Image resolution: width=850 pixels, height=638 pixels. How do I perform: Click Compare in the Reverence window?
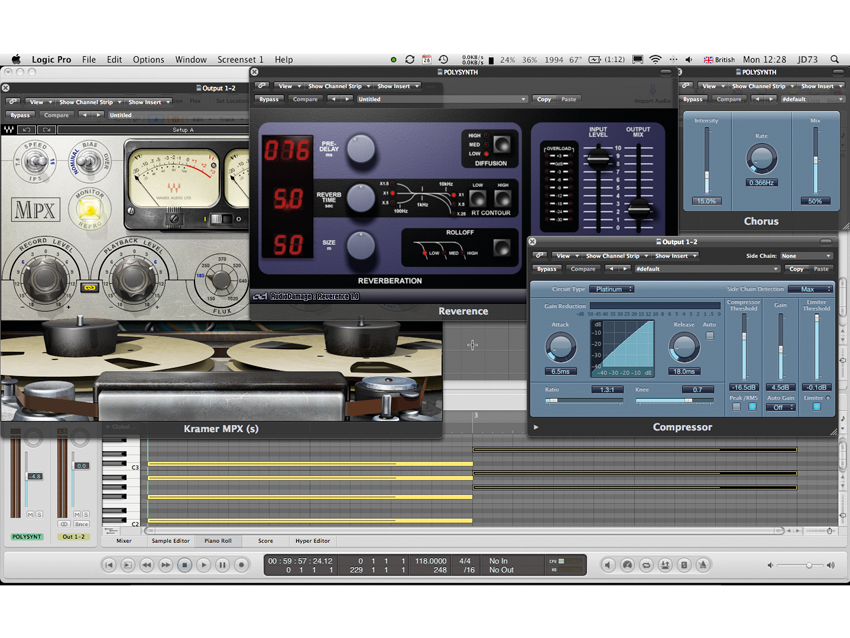pyautogui.click(x=305, y=99)
